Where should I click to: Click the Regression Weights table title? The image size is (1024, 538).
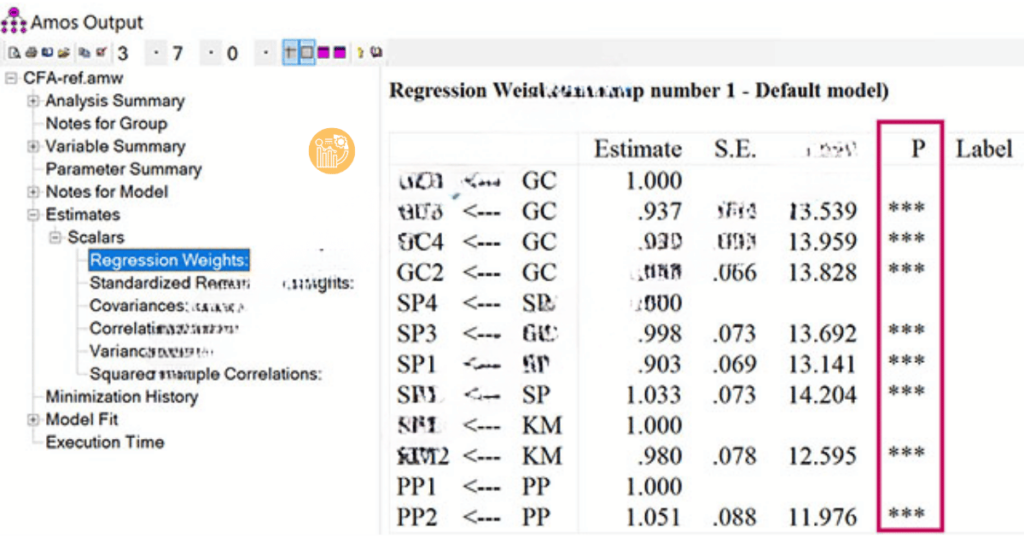click(639, 90)
